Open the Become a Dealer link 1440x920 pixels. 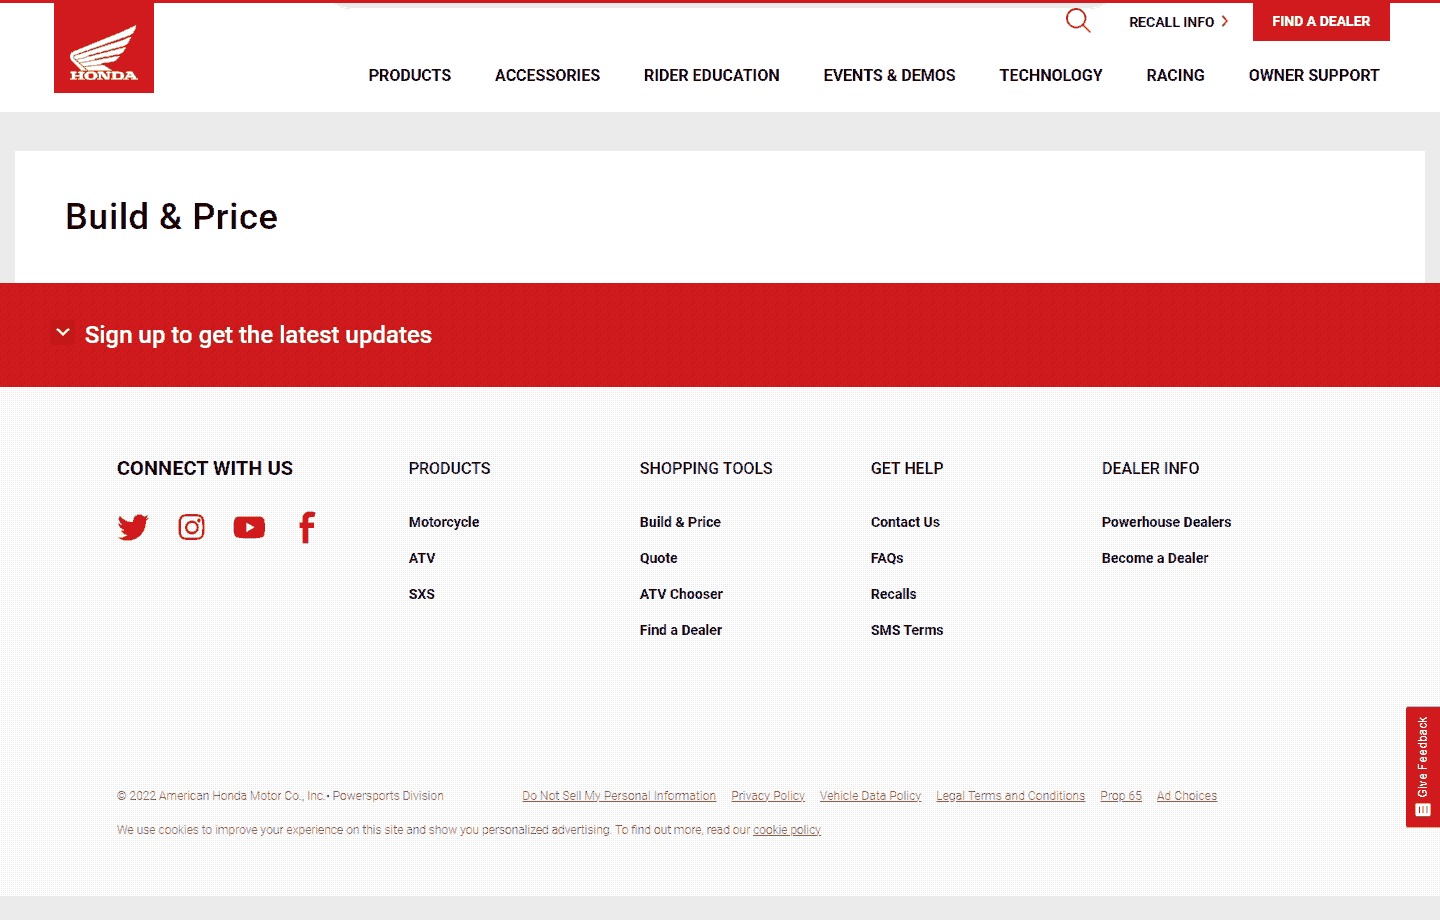(1154, 558)
